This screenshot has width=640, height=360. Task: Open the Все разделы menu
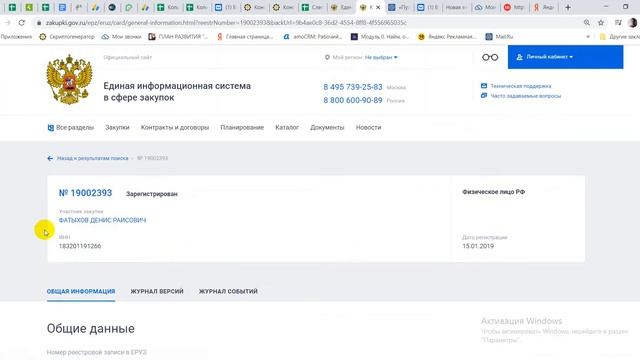(x=71, y=128)
